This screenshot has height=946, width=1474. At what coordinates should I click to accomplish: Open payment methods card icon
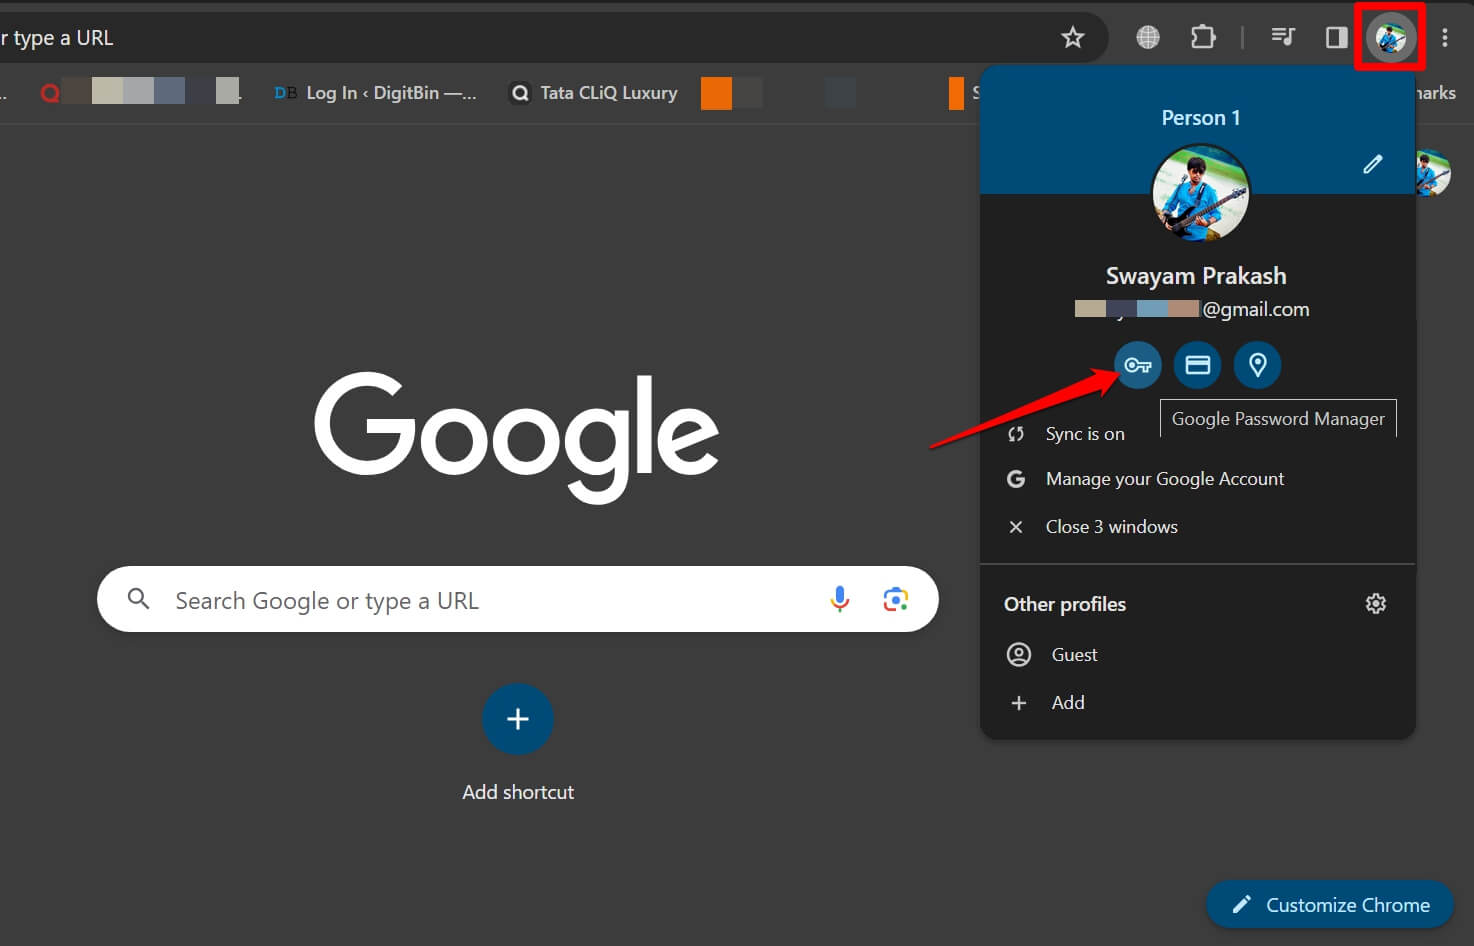pyautogui.click(x=1197, y=365)
